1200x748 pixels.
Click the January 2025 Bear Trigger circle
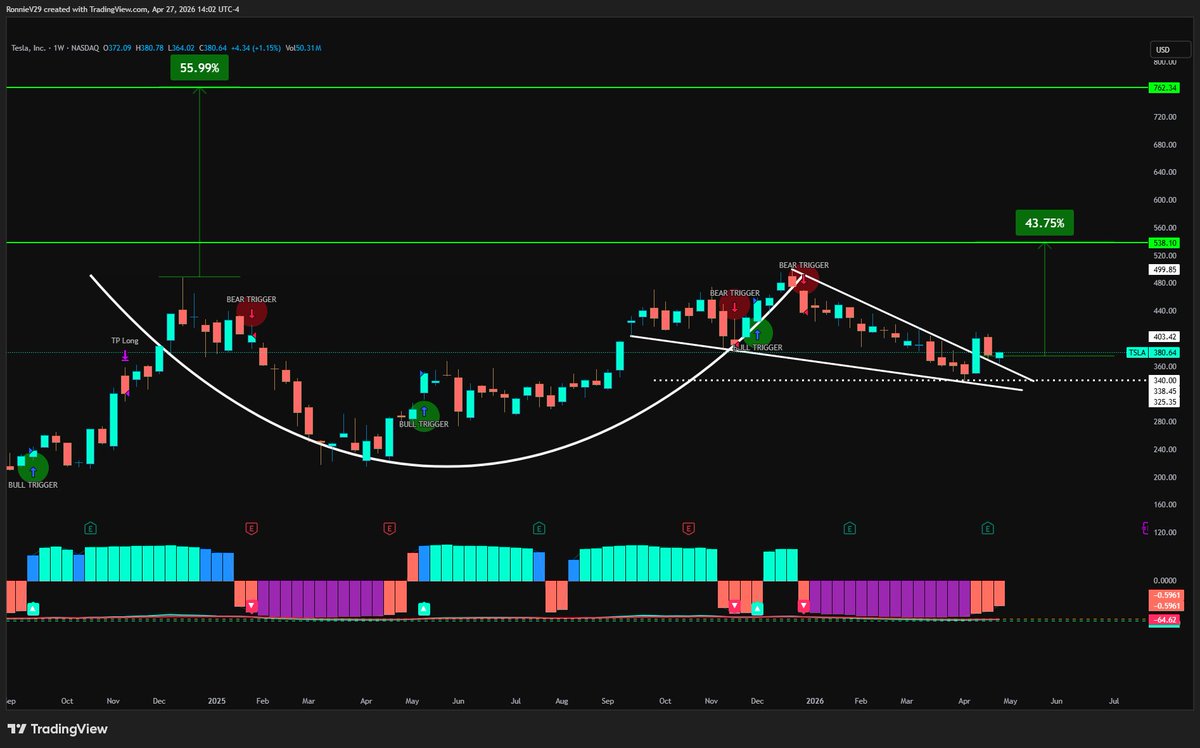point(251,313)
